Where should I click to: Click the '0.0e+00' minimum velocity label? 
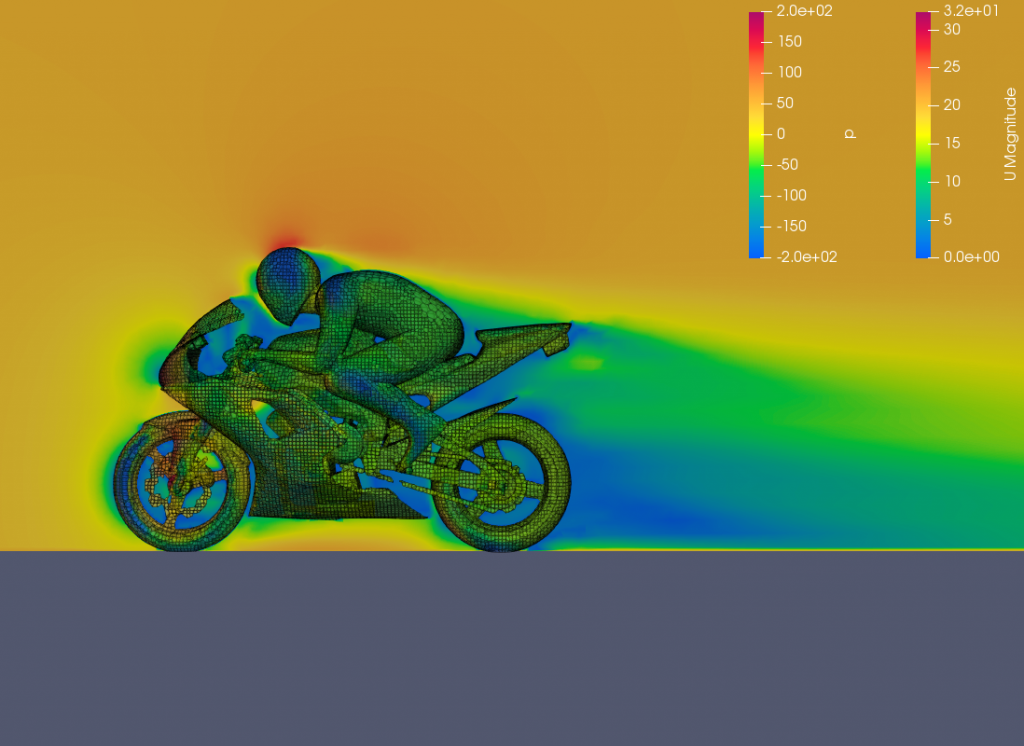(971, 257)
